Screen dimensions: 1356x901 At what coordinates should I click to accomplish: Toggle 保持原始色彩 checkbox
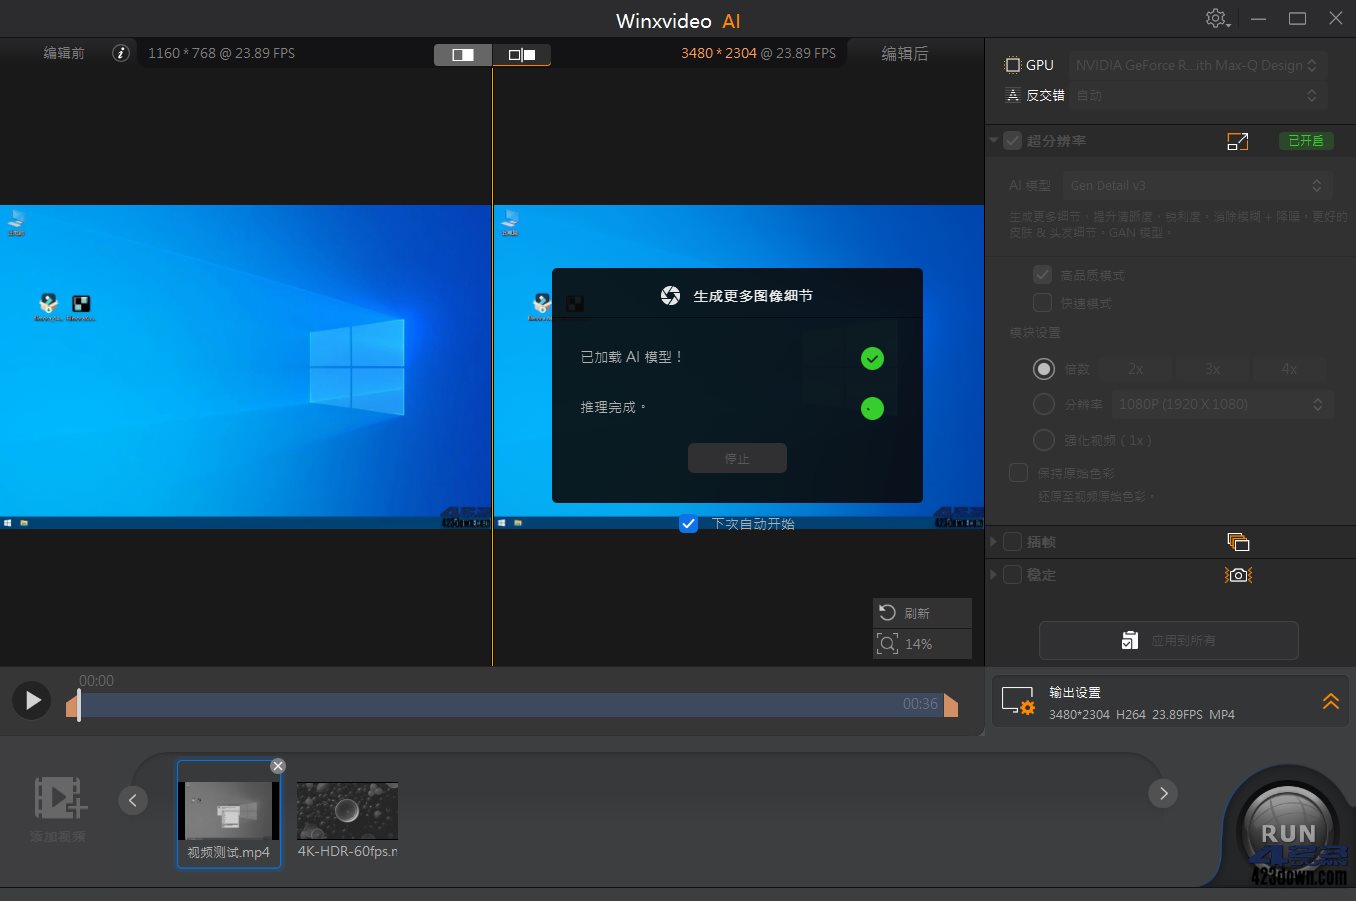coord(1018,473)
